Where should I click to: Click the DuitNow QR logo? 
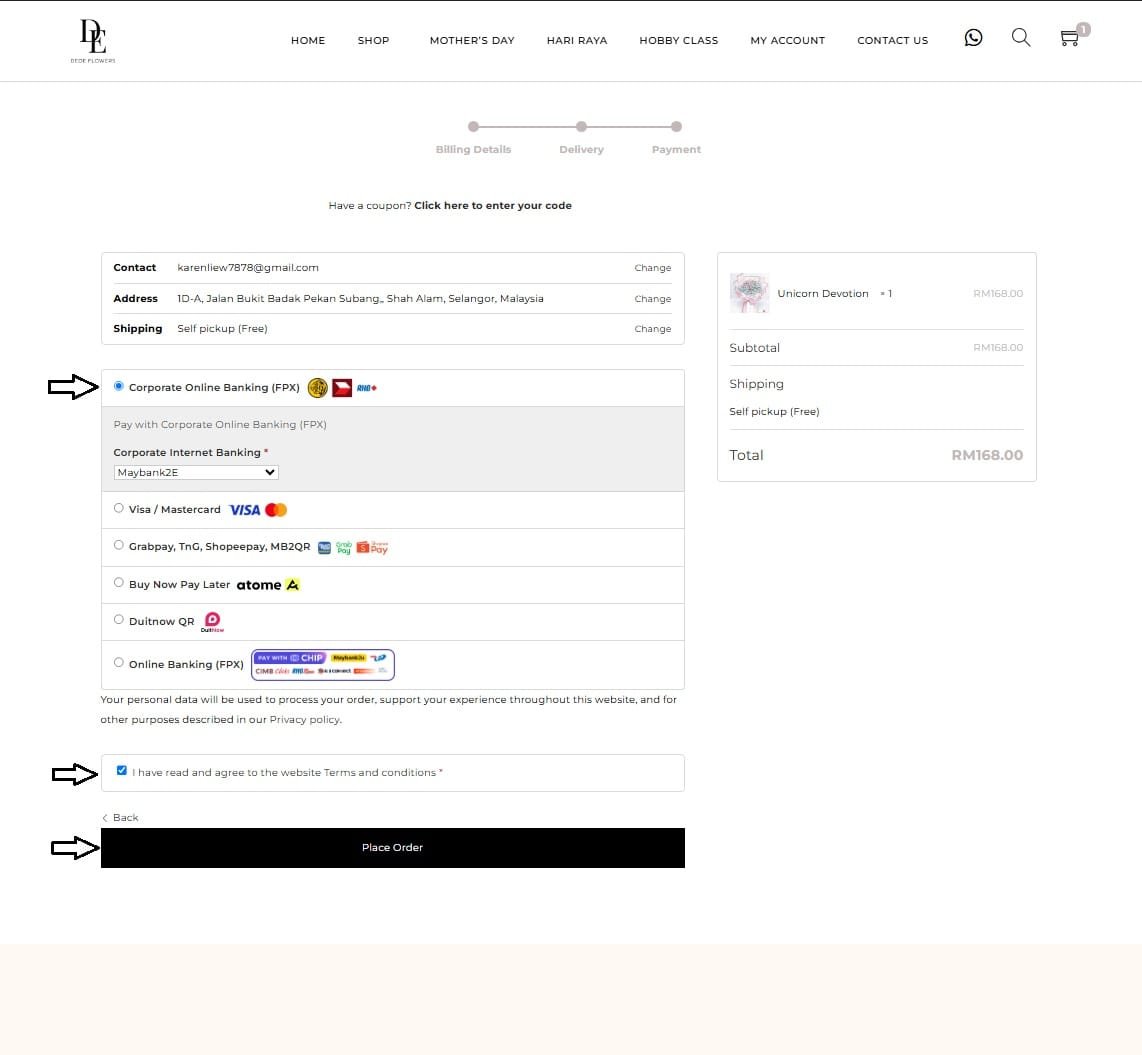[x=212, y=622]
